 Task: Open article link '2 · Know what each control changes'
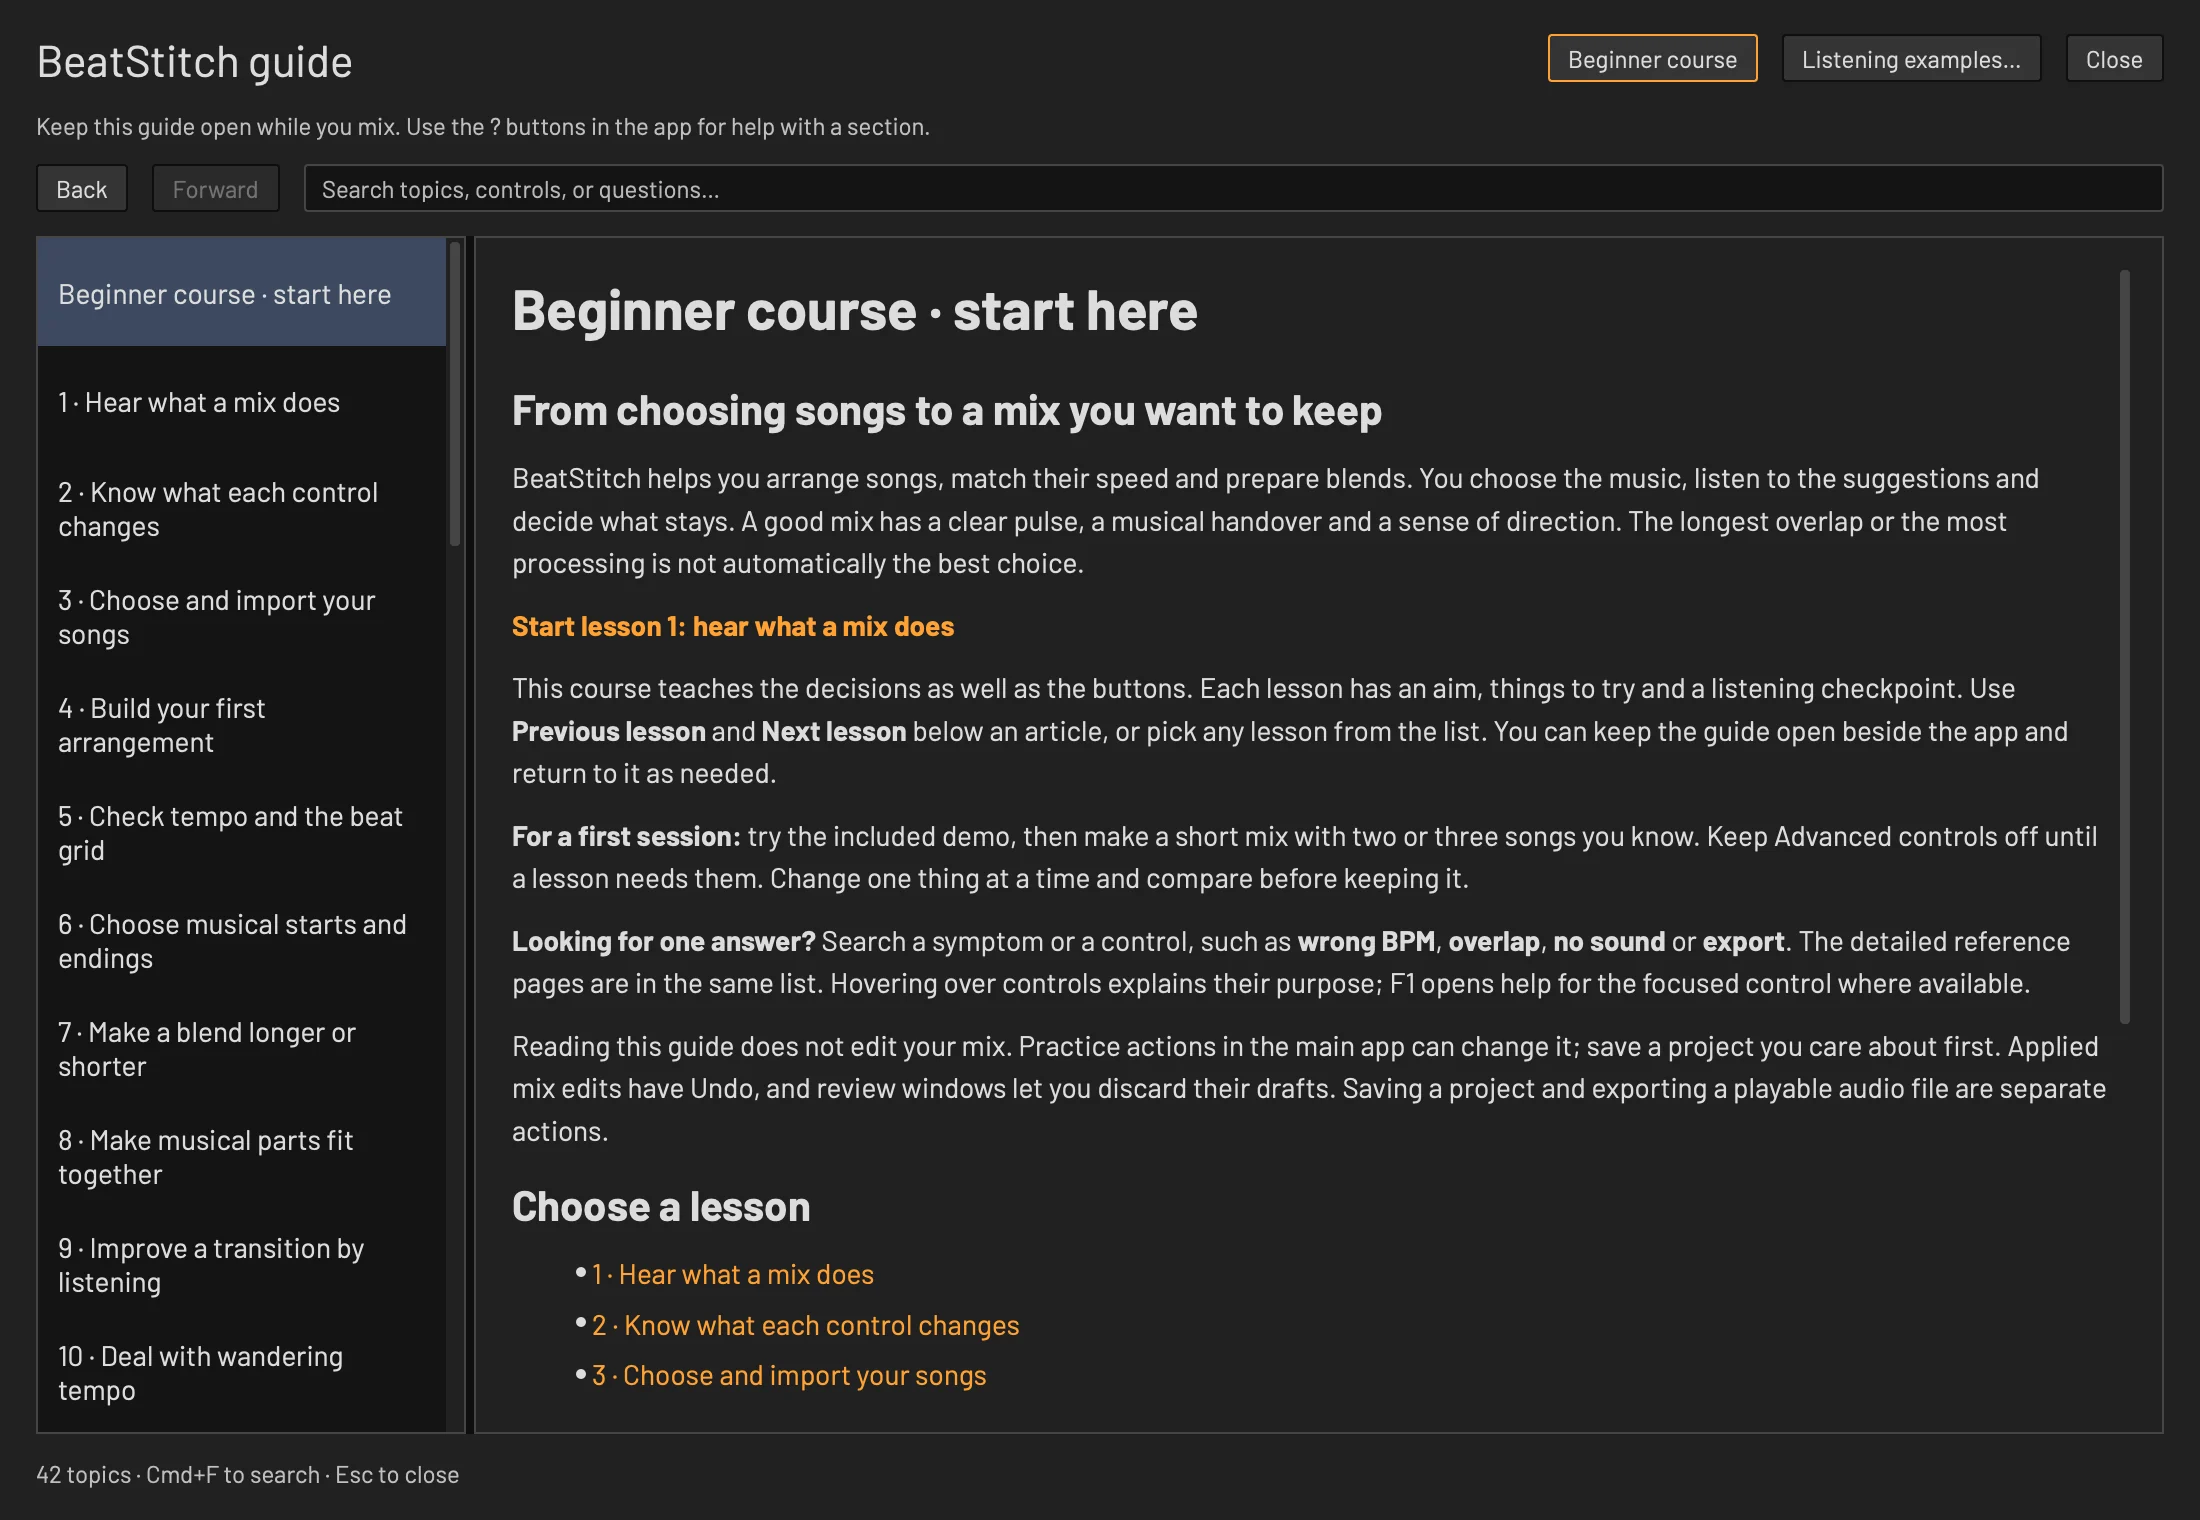pyautogui.click(x=805, y=1325)
